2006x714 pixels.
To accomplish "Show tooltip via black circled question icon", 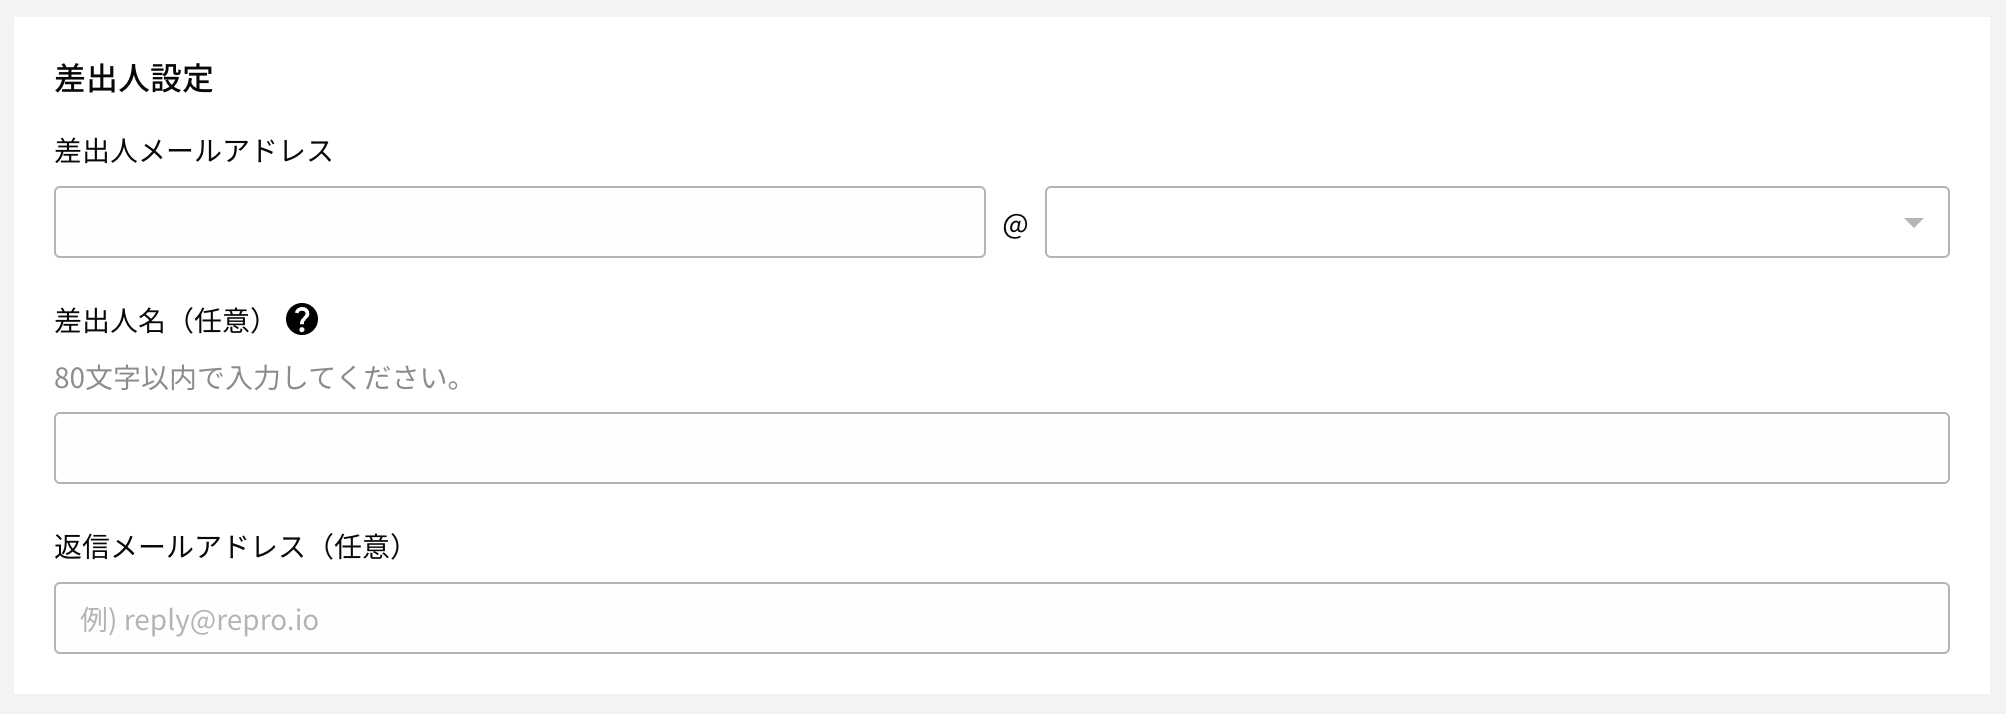I will click(302, 320).
